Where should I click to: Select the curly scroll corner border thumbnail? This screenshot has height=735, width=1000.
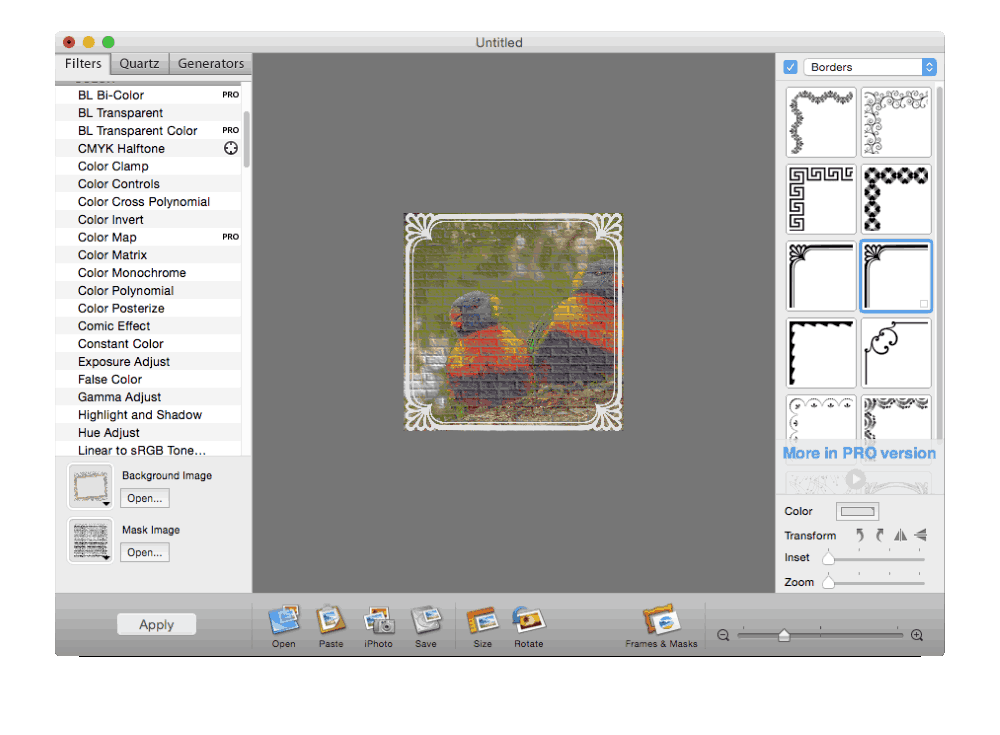pos(896,353)
